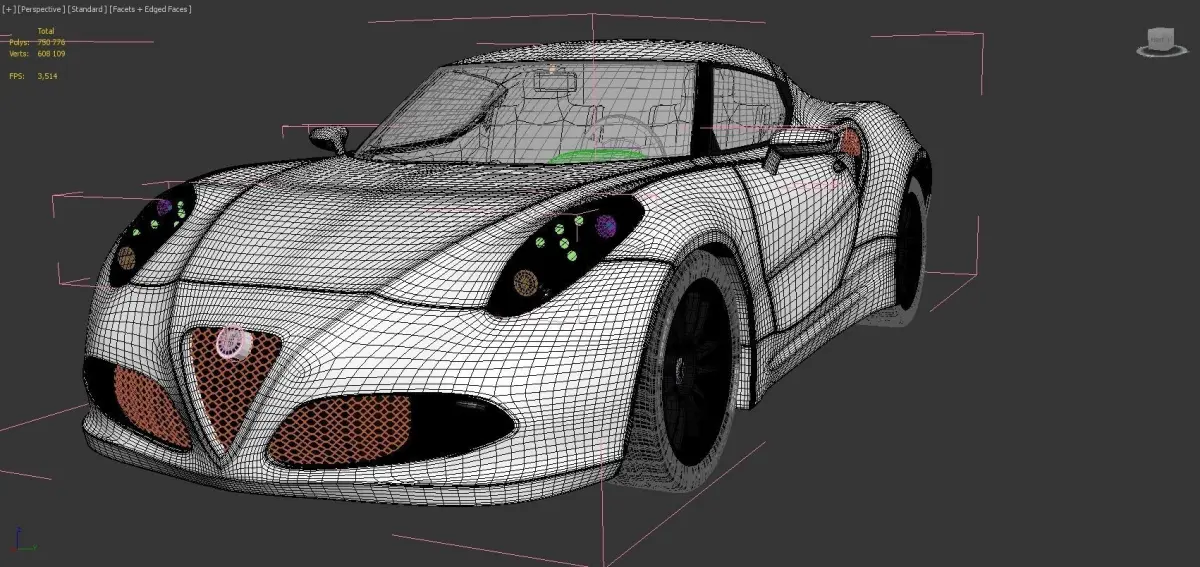
Task: Open the Perspective point-of-view viewport menu
Action: coord(42,9)
